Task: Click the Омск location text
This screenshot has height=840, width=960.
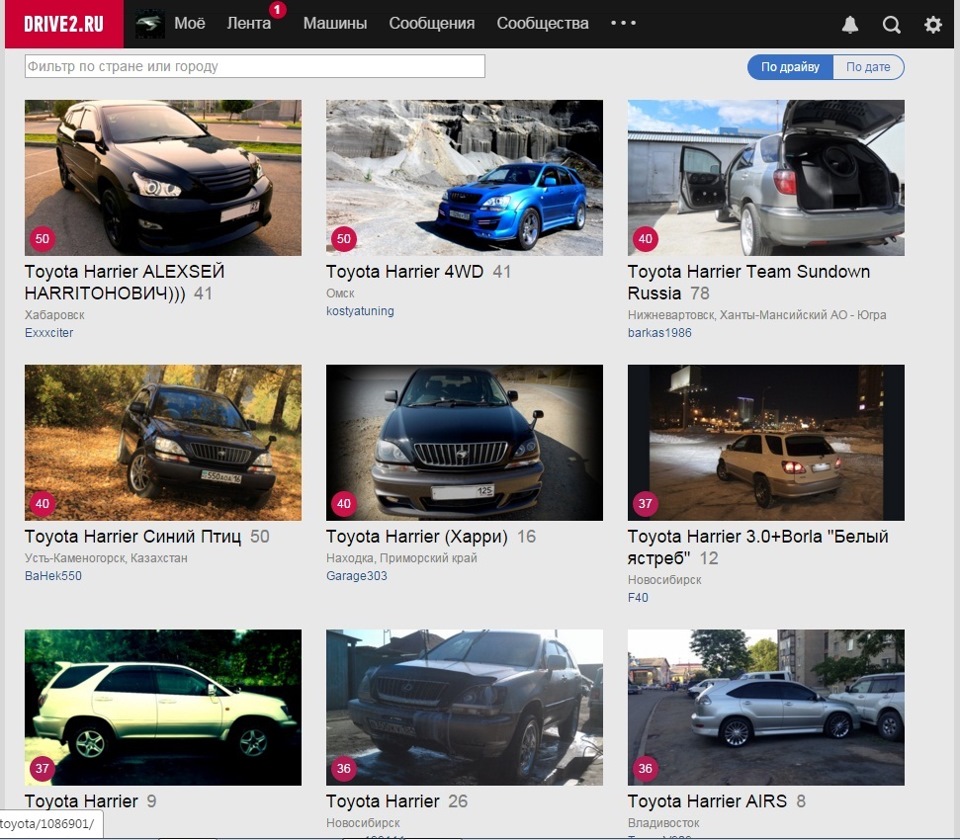Action: pos(340,293)
